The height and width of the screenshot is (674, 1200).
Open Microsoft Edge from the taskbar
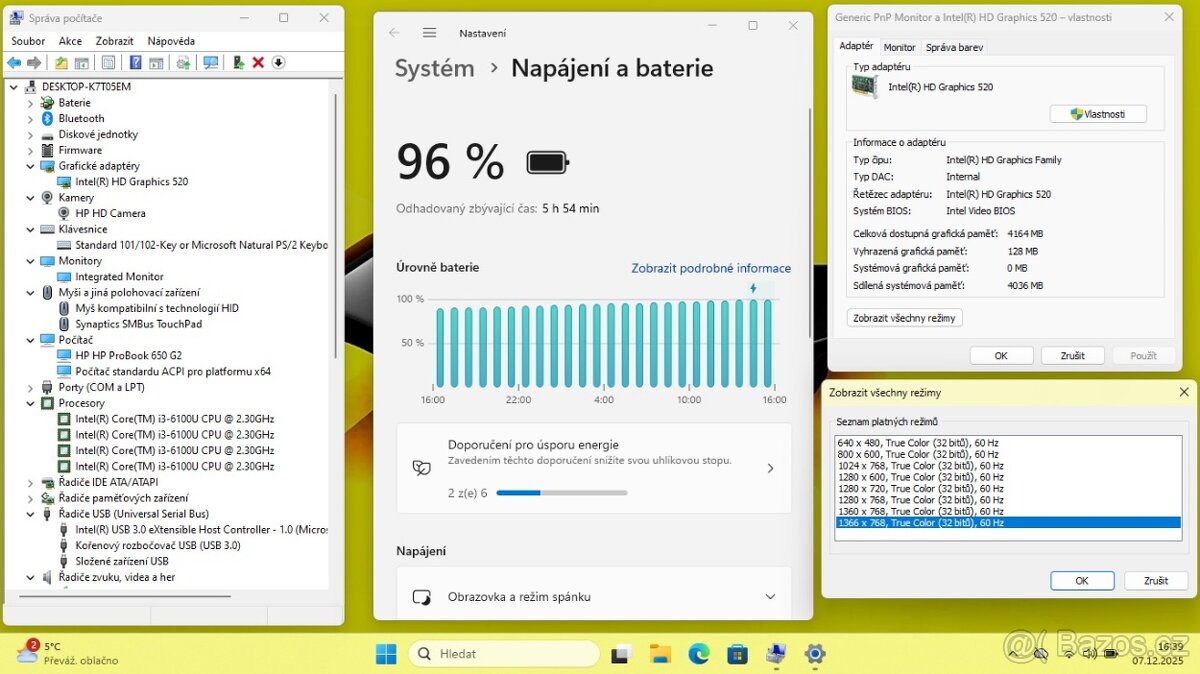[698, 653]
